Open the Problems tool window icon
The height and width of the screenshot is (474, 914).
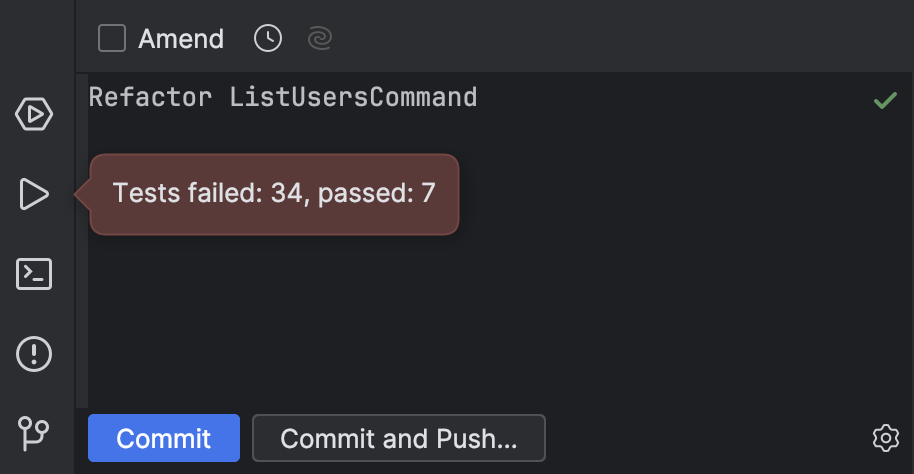34,354
